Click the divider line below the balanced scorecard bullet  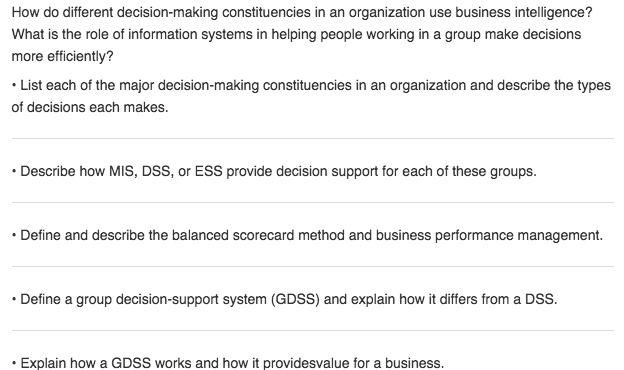coord(313,267)
